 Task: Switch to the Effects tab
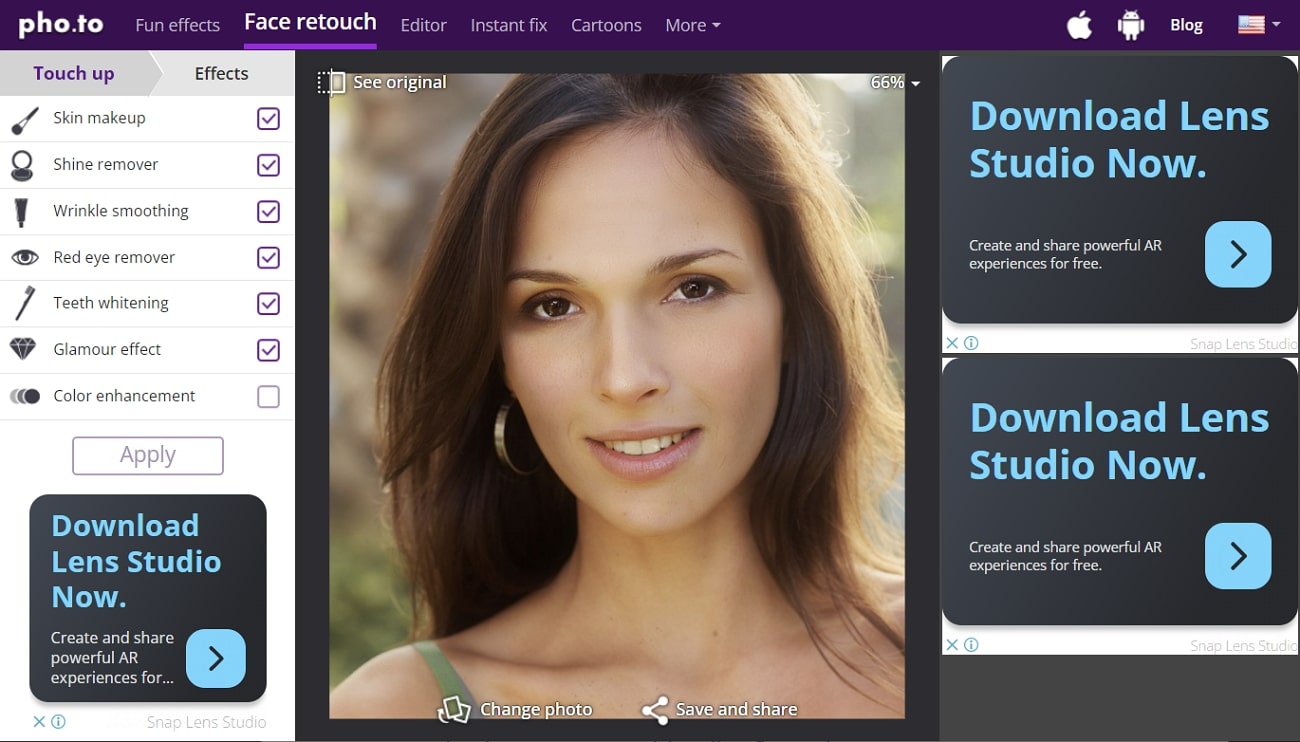(221, 73)
